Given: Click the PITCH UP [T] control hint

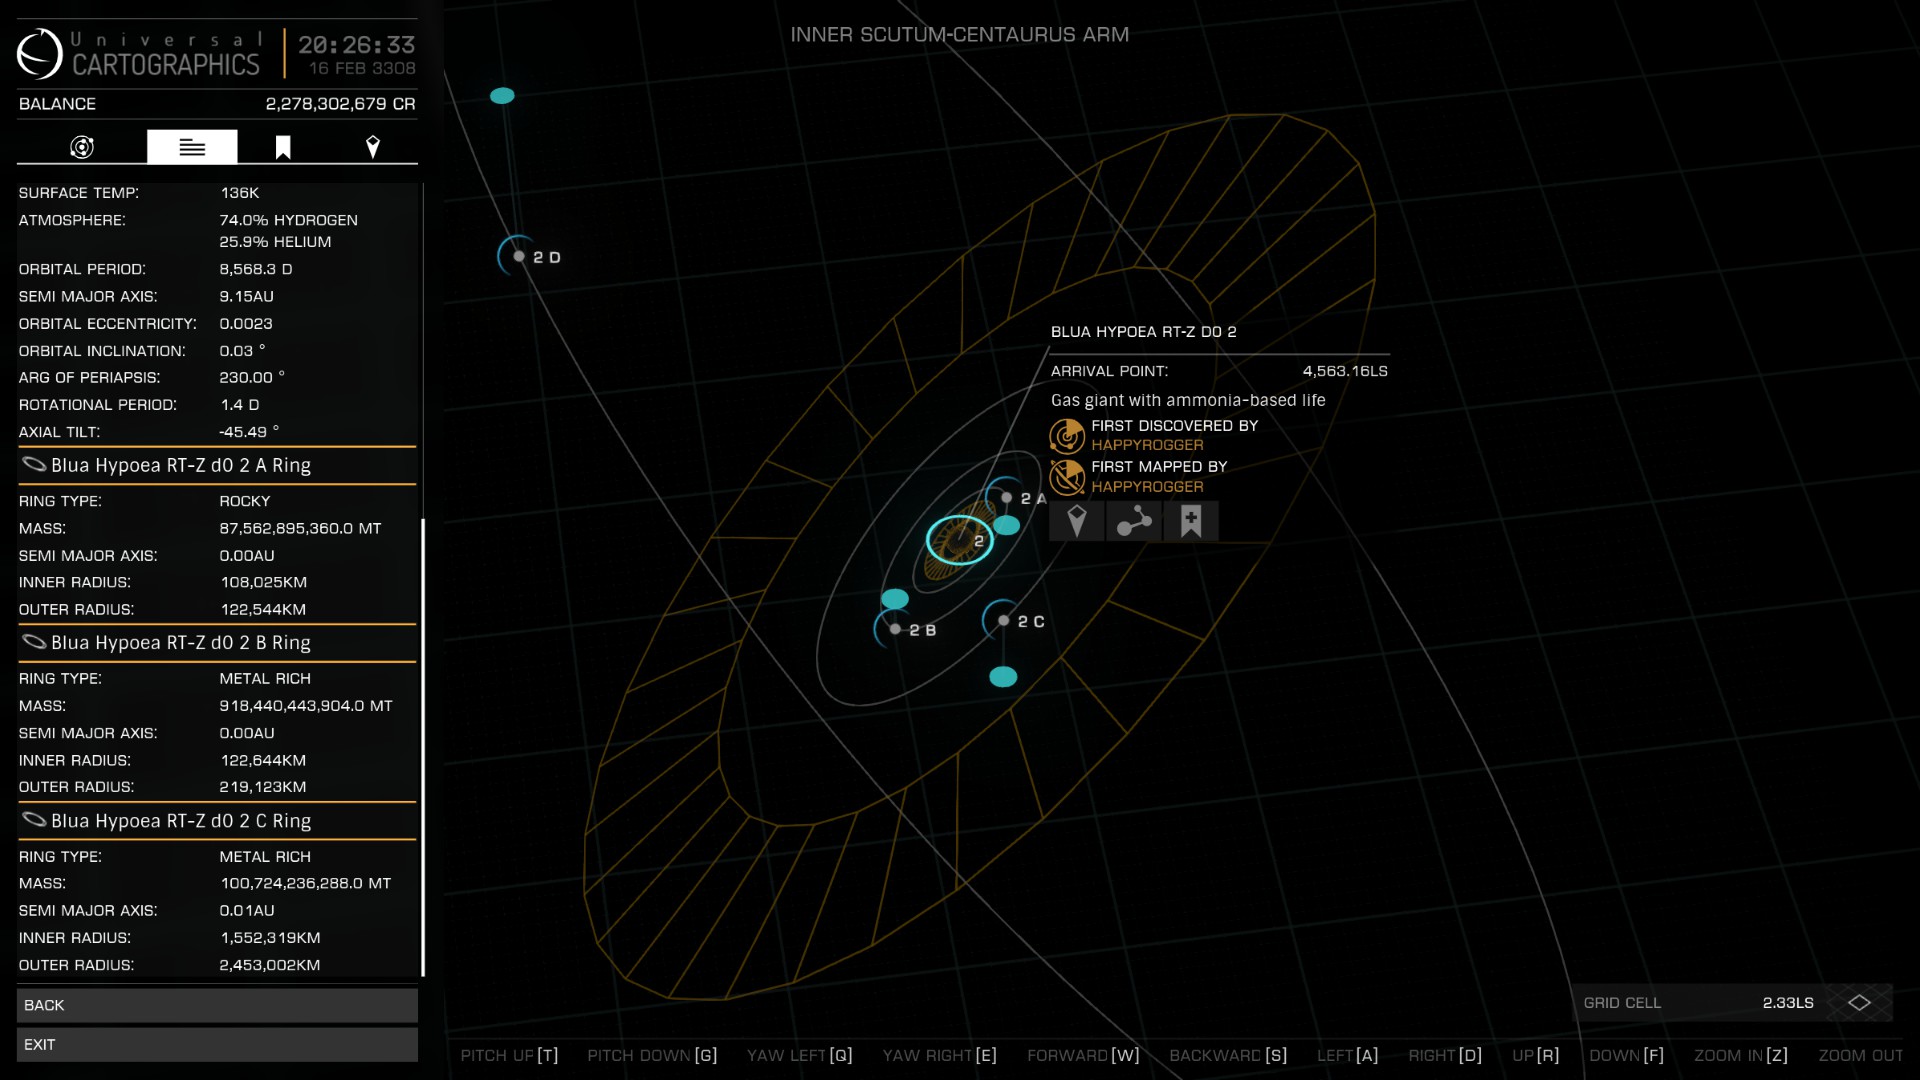Looking at the screenshot, I should (x=509, y=1055).
